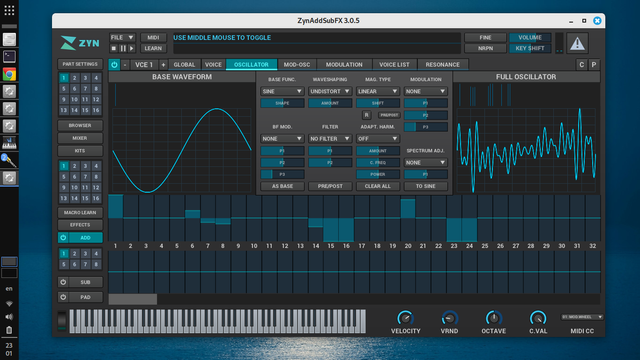Screen dimensions: 640x360
Task: Click the minus button before VCE 1
Action: point(125,64)
